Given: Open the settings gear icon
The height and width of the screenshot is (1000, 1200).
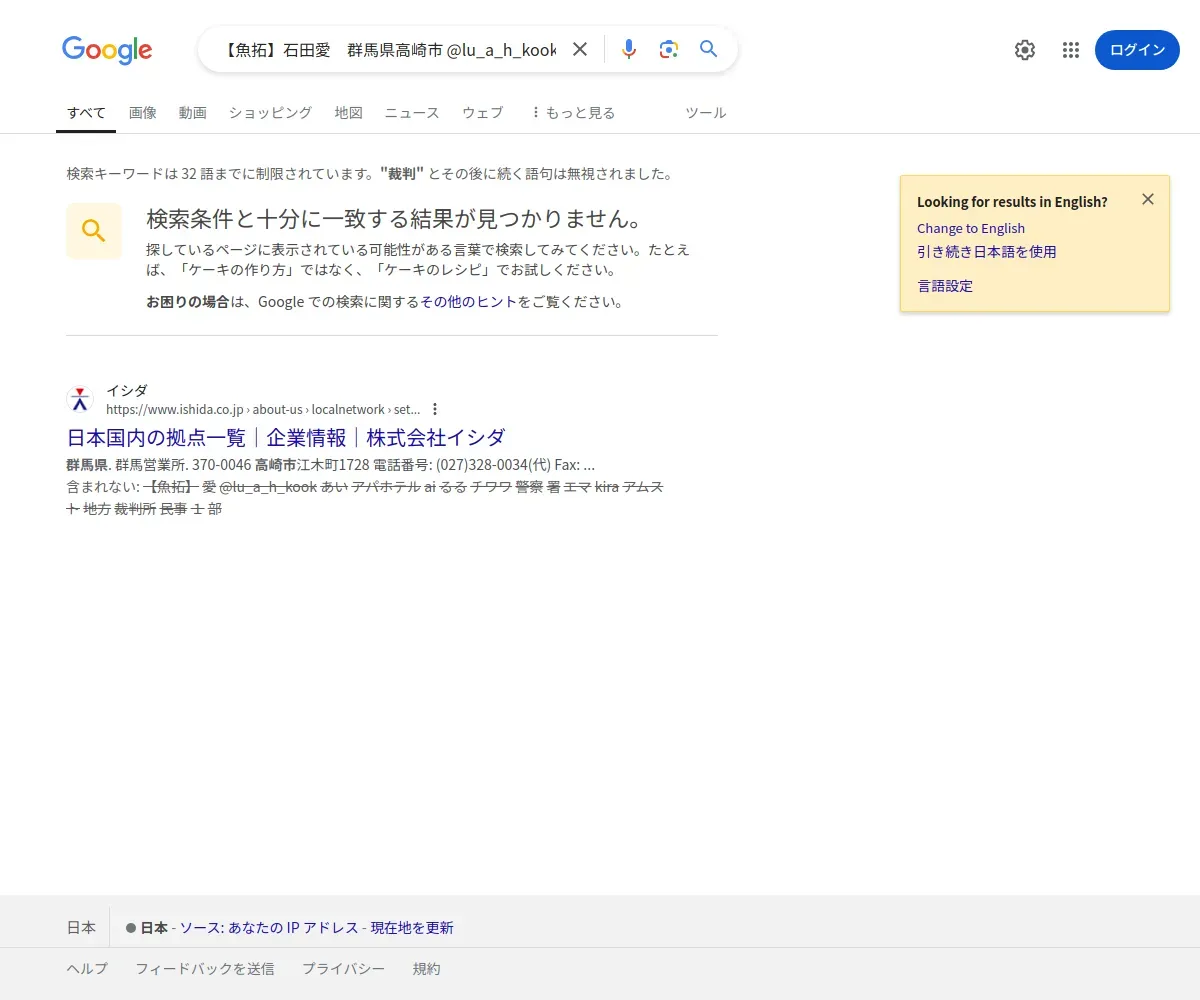Looking at the screenshot, I should point(1025,50).
